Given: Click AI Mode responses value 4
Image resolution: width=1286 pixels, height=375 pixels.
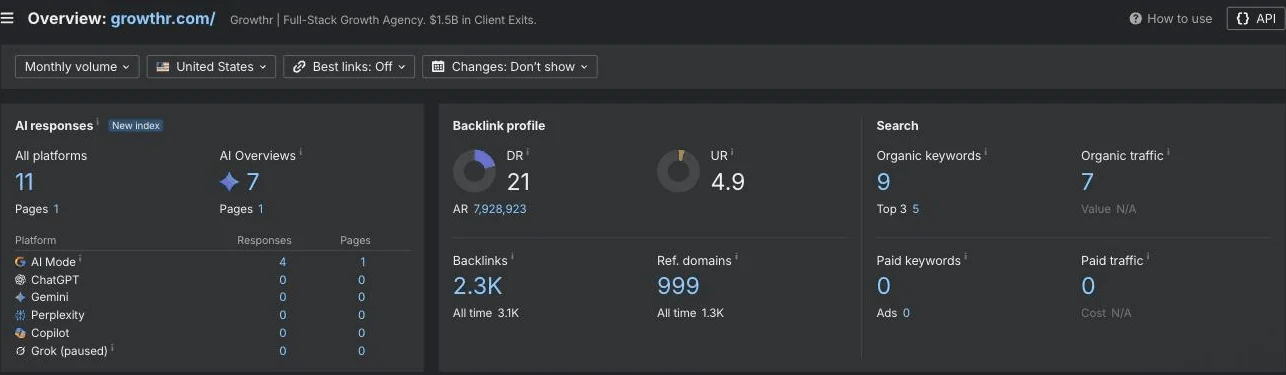Looking at the screenshot, I should pos(283,262).
